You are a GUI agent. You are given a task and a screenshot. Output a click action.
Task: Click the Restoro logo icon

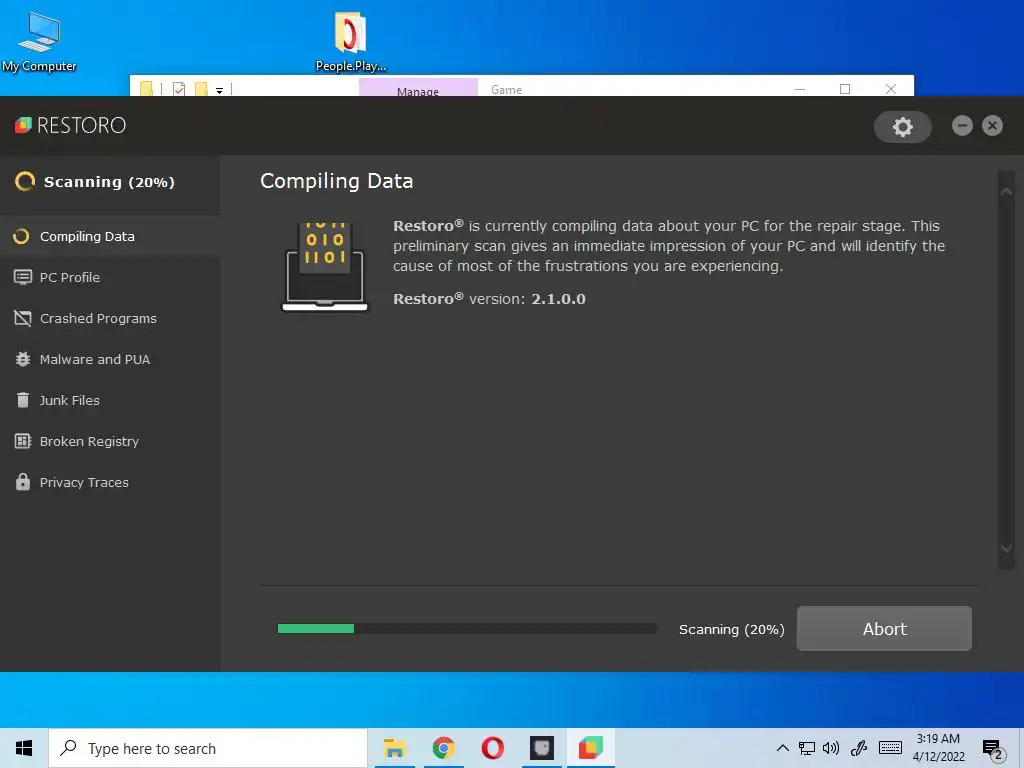coord(23,125)
